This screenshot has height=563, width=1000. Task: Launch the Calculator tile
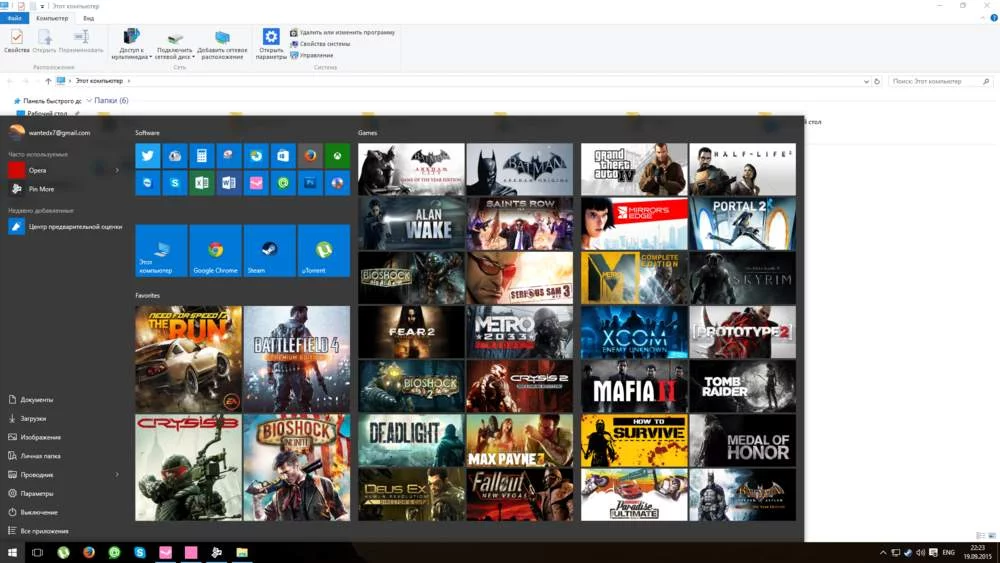[x=202, y=155]
